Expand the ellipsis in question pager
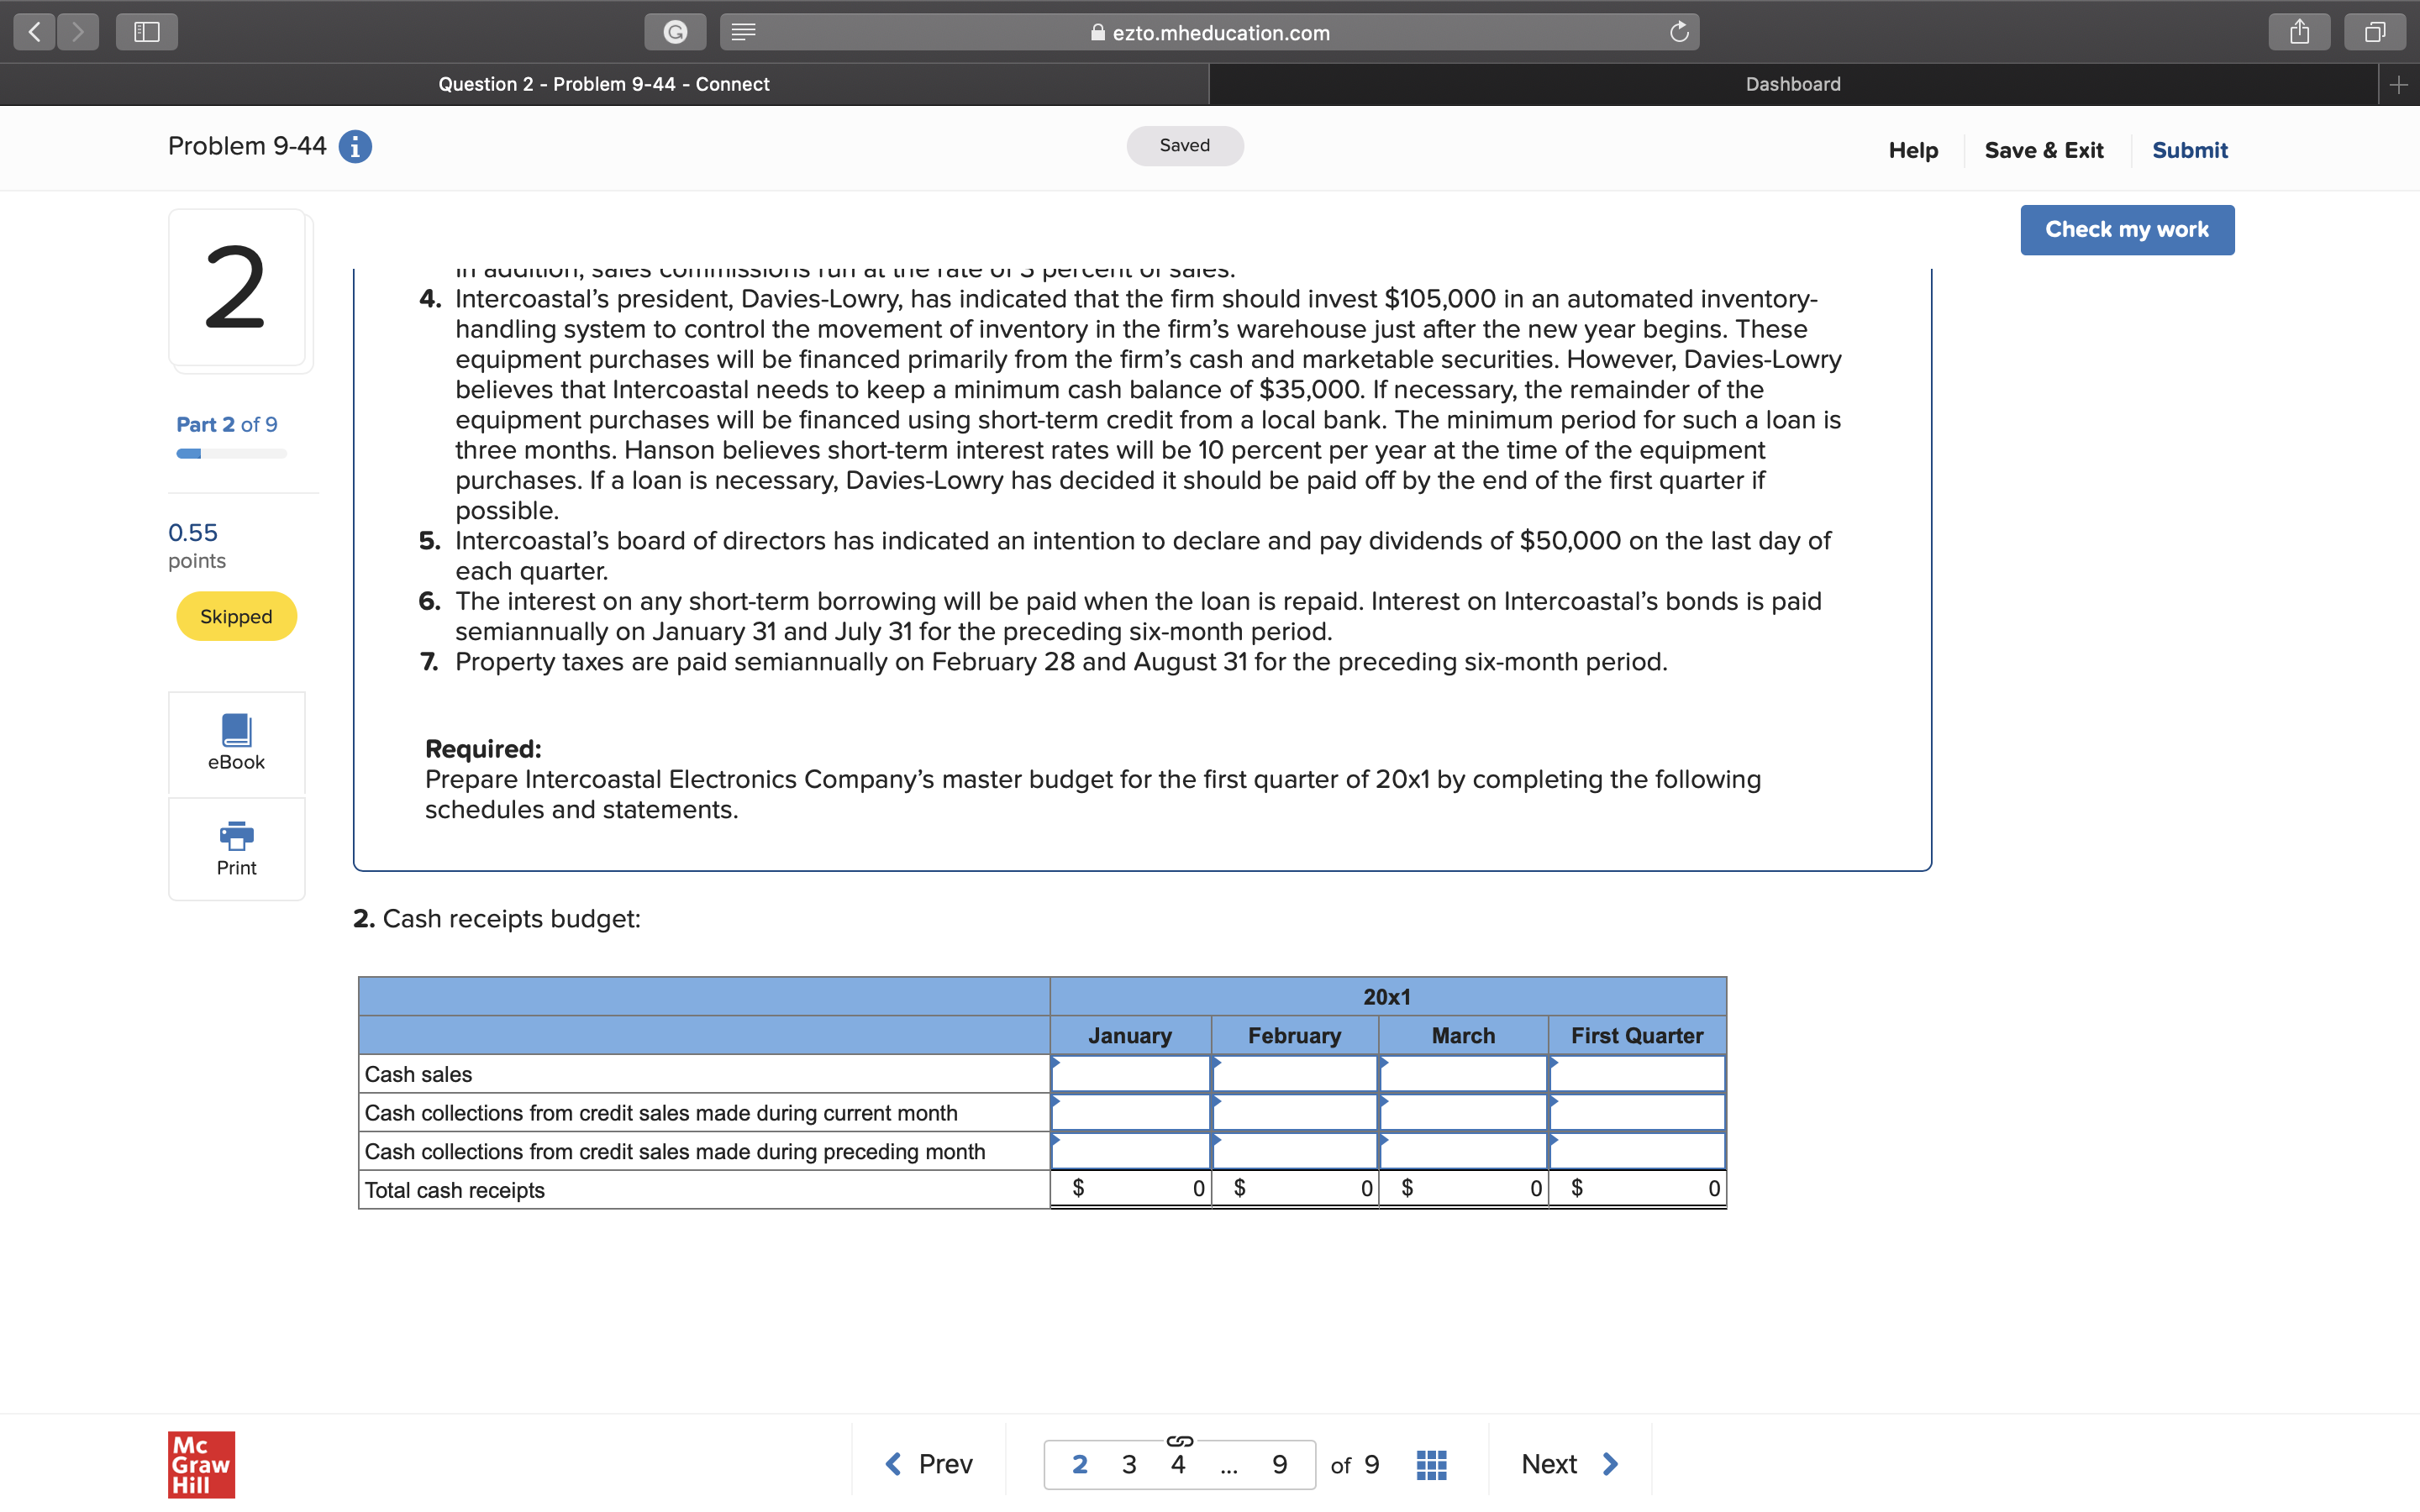Viewport: 2420px width, 1512px height. point(1228,1466)
